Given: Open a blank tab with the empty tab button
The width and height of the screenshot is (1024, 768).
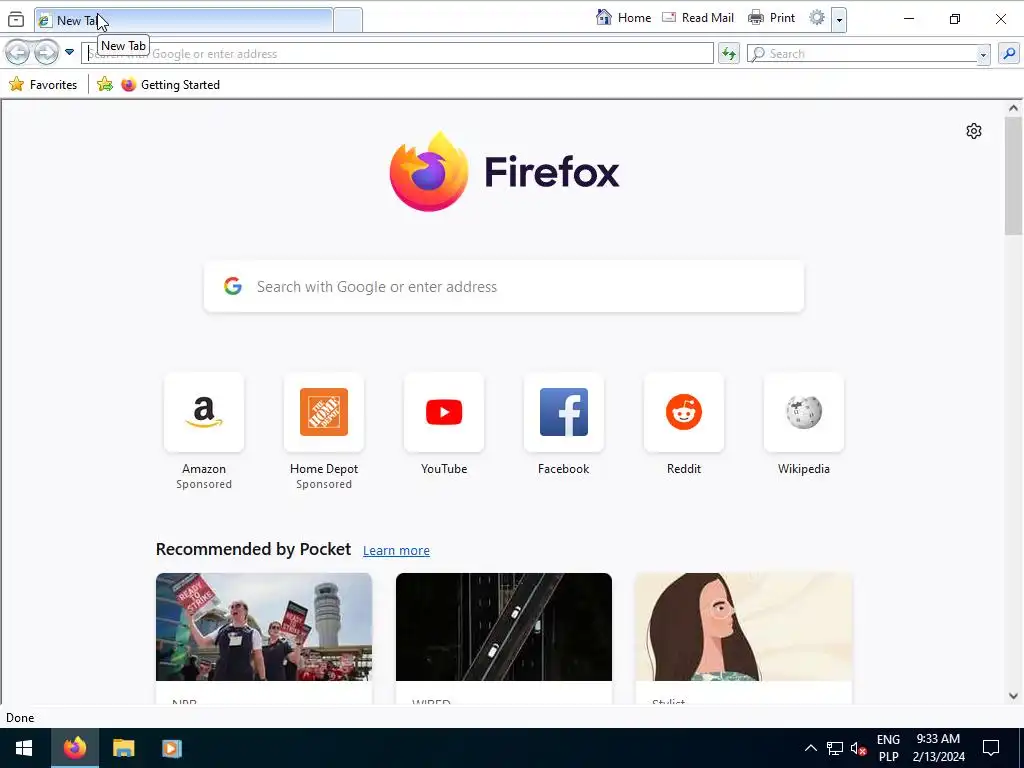Looking at the screenshot, I should (x=348, y=20).
